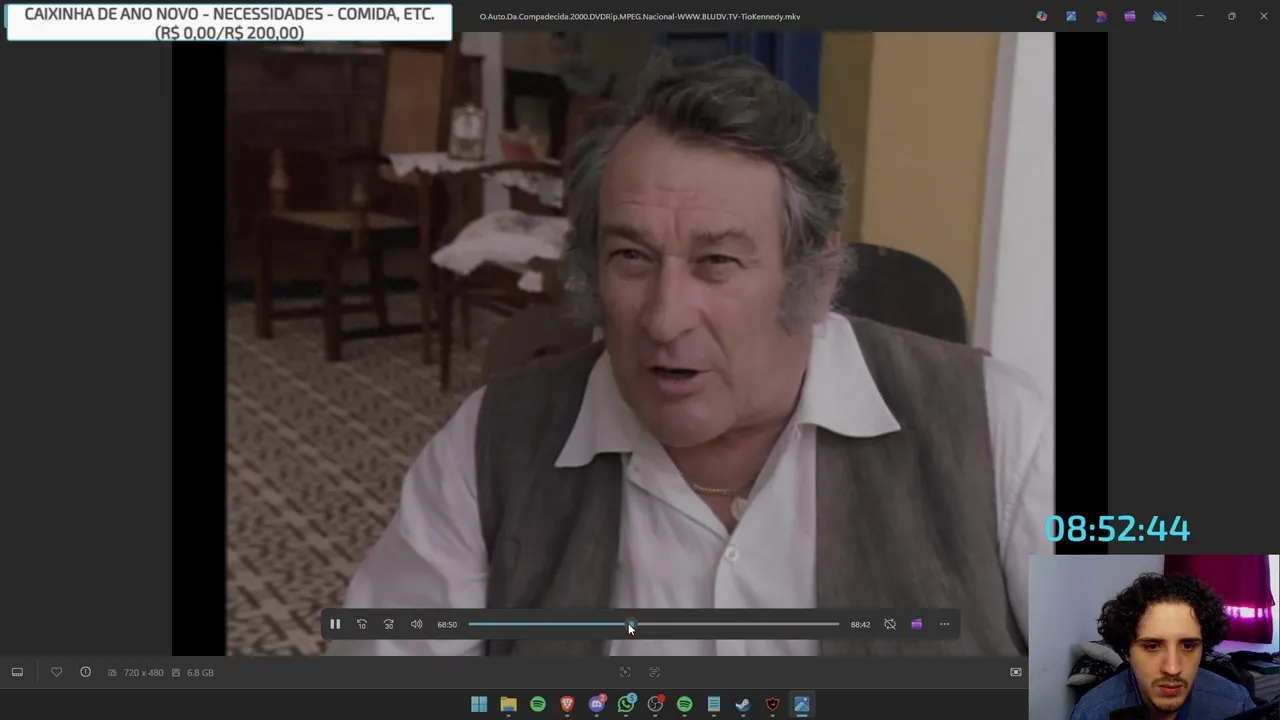The width and height of the screenshot is (1280, 720).
Task: Restore down the Photos window
Action: click(x=1232, y=16)
